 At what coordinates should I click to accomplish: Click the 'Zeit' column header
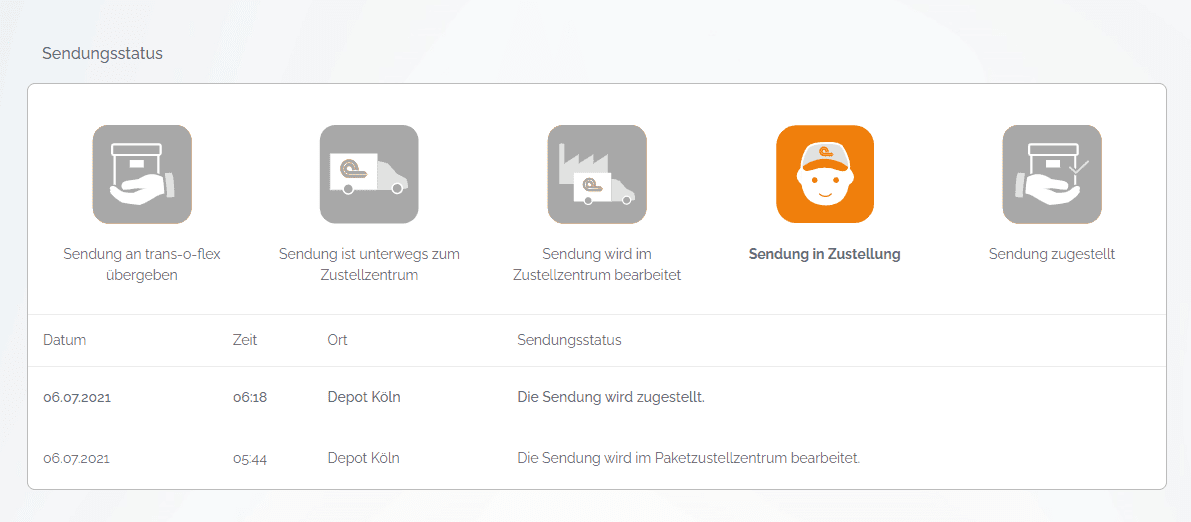[x=245, y=340]
